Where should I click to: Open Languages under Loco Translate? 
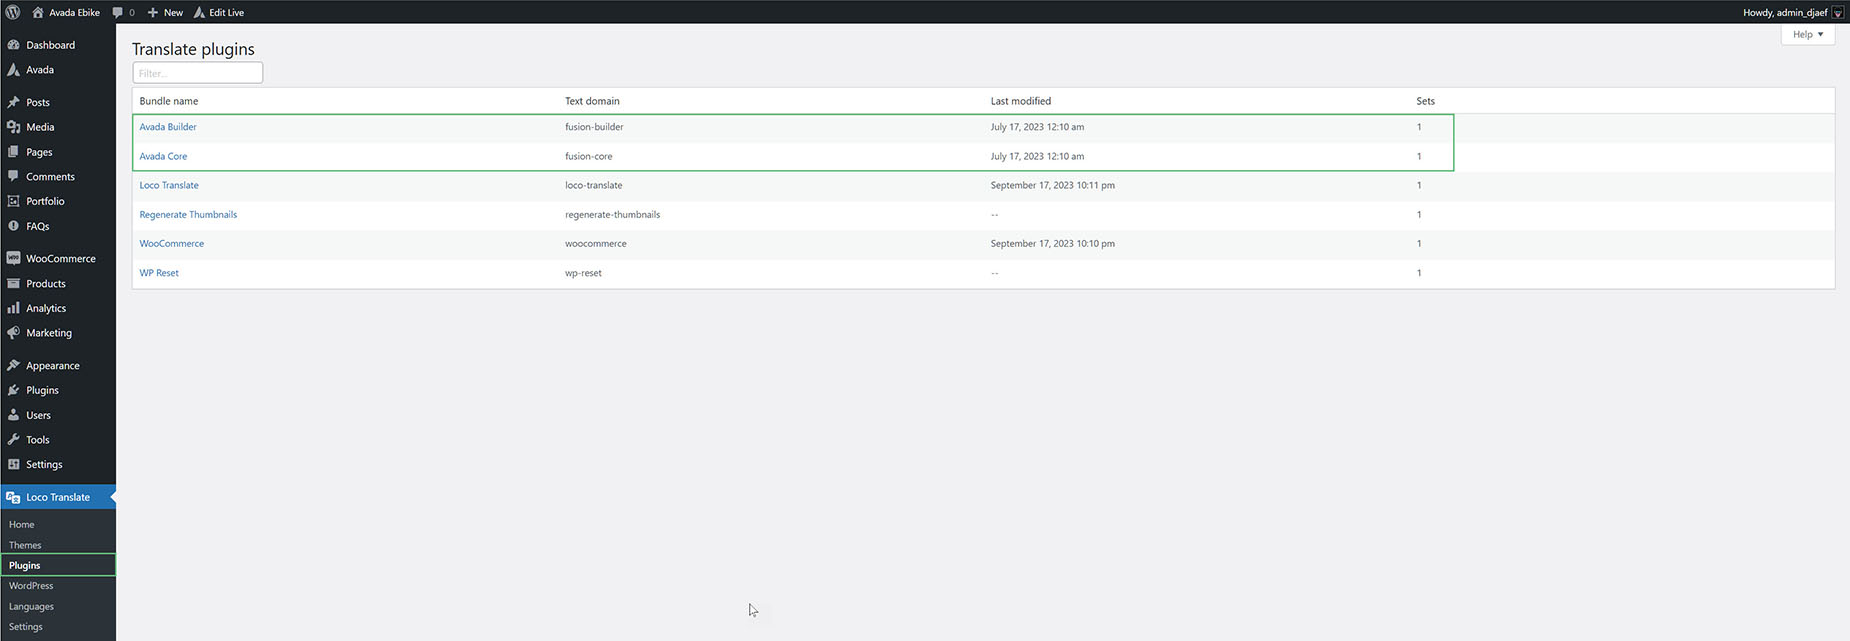pos(31,606)
